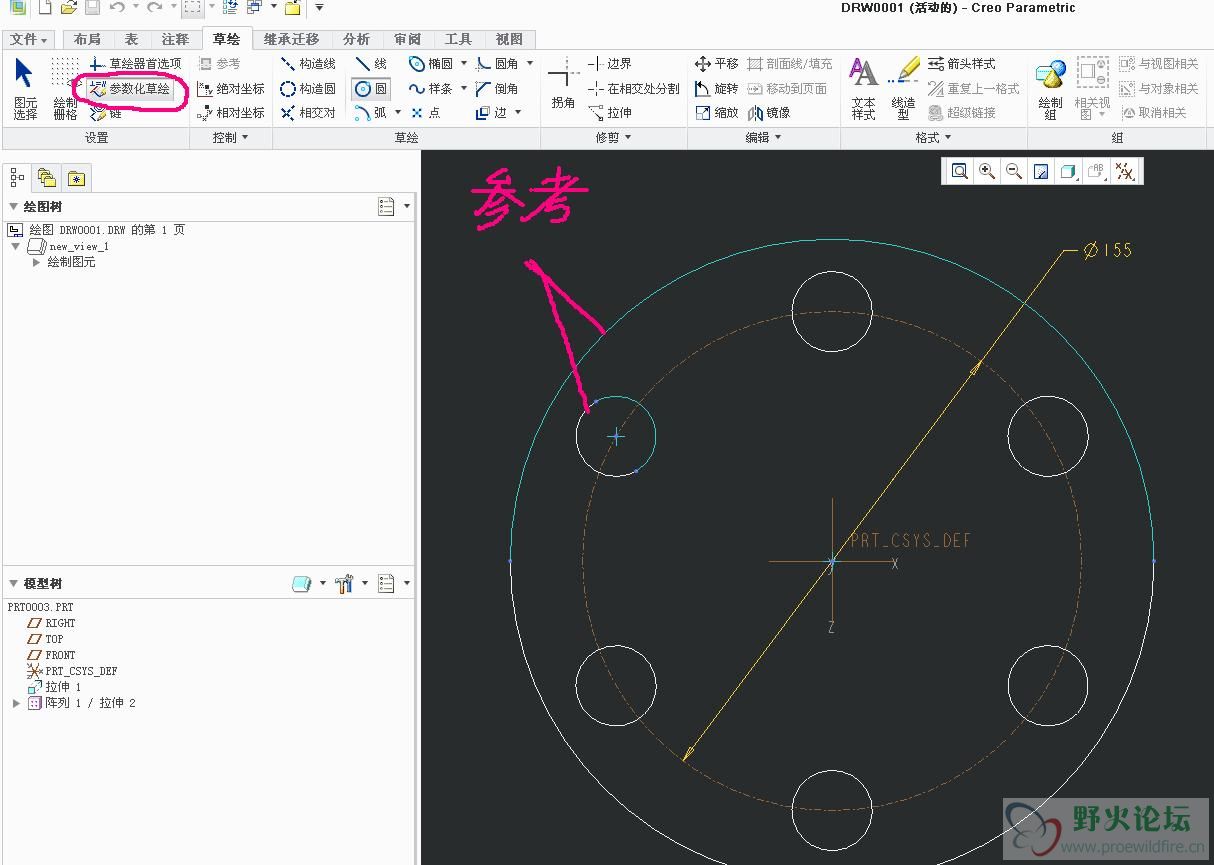The width and height of the screenshot is (1214, 865).
Task: Open the 样条 spline dropdown arrow
Action: tap(464, 89)
